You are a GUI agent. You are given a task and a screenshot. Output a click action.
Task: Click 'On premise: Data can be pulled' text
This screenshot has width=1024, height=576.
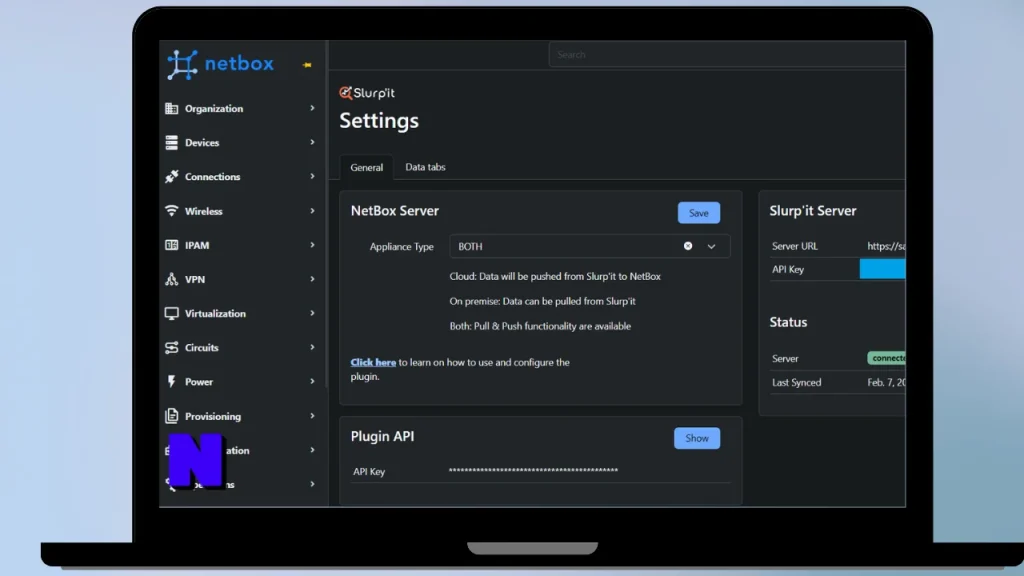(542, 301)
